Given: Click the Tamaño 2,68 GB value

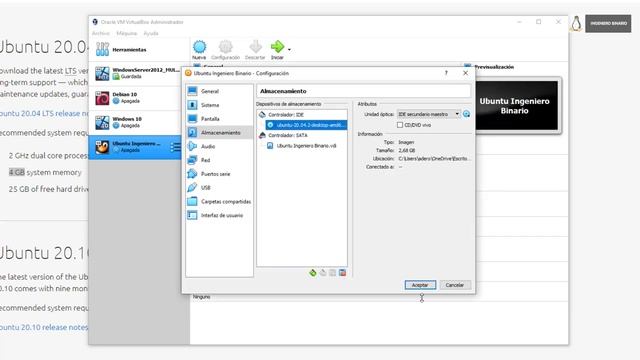Looking at the screenshot, I should pyautogui.click(x=407, y=150).
